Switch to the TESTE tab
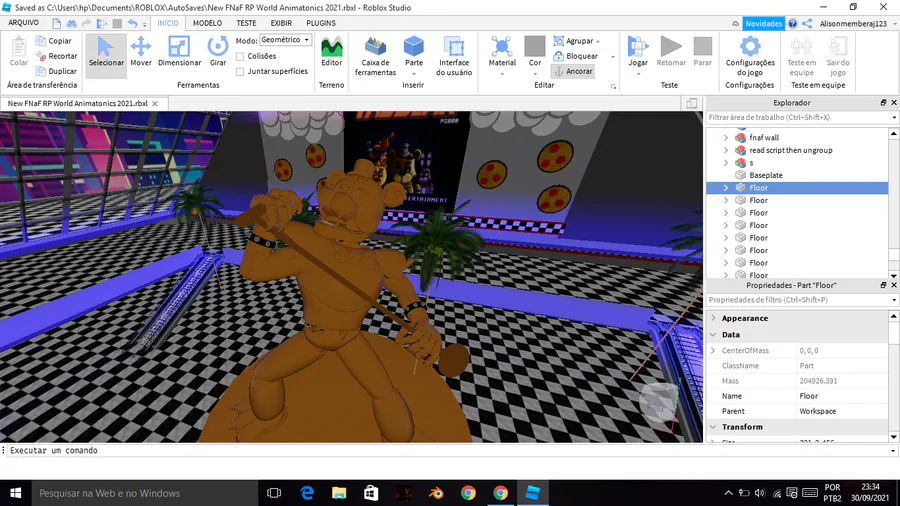The height and width of the screenshot is (506, 900). coord(246,23)
